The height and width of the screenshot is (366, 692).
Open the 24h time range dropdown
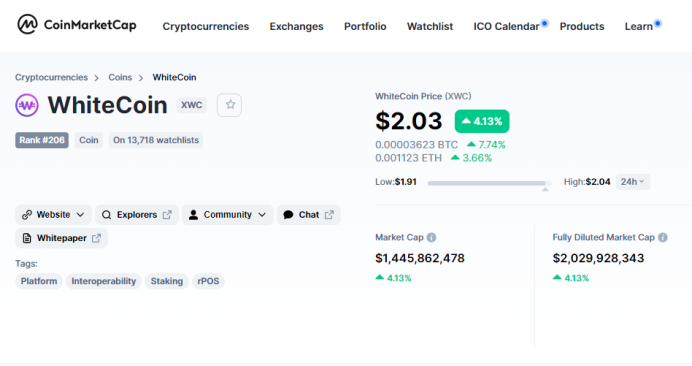click(x=632, y=182)
